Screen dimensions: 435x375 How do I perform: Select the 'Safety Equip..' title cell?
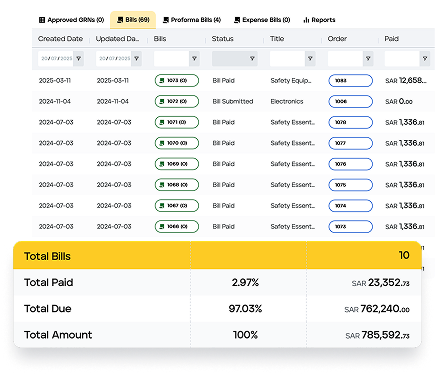pyautogui.click(x=291, y=81)
